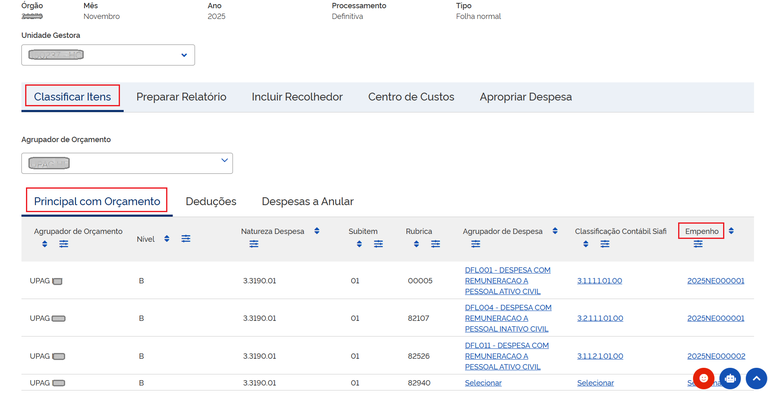The width and height of the screenshot is (768, 395).
Task: Click the Empenho column header
Action: pyautogui.click(x=701, y=231)
